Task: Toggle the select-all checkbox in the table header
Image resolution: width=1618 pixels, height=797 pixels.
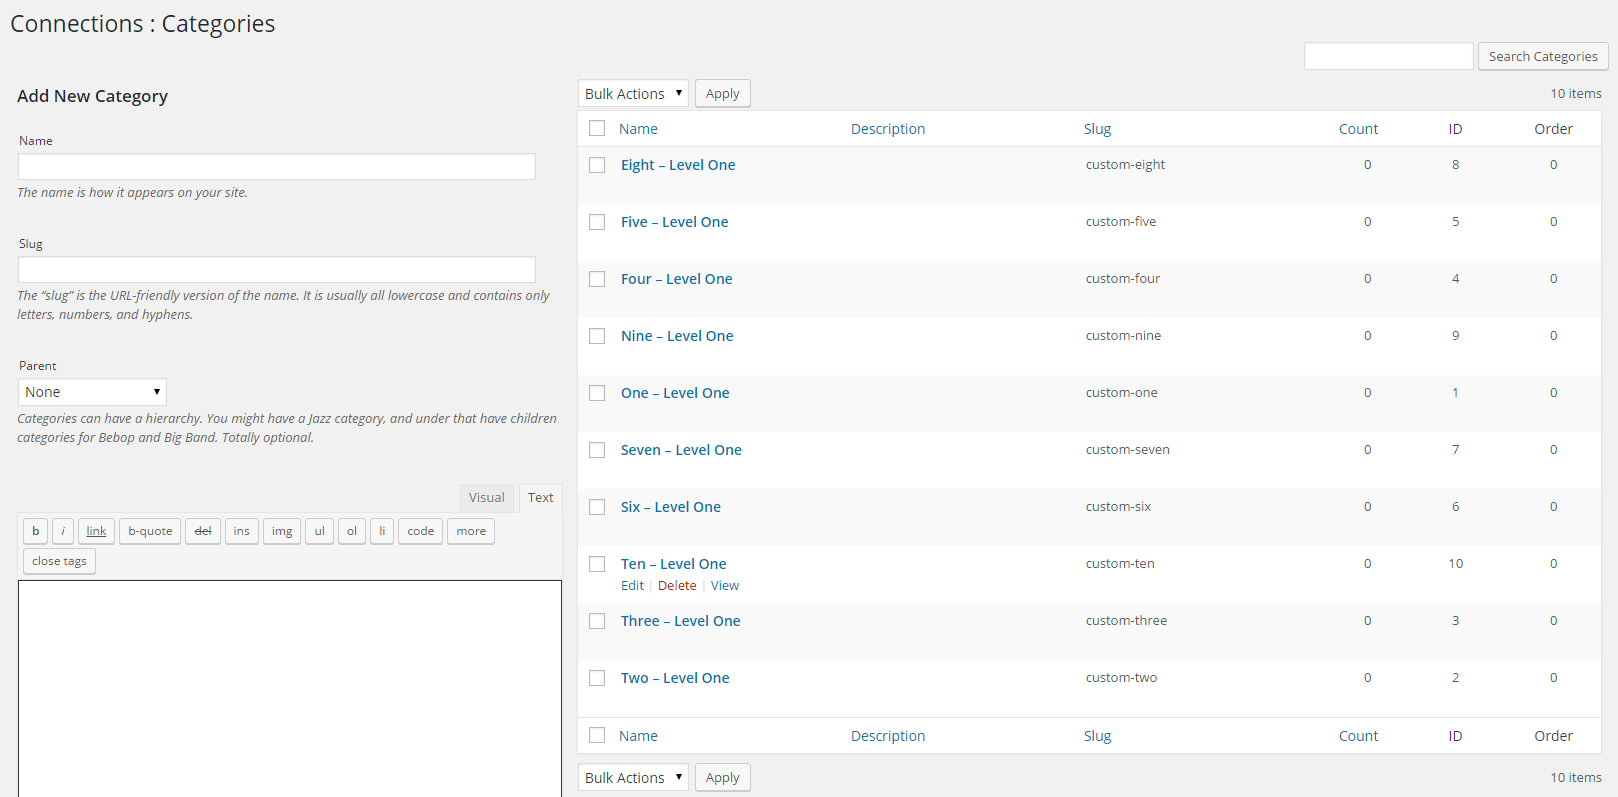Action: click(597, 128)
